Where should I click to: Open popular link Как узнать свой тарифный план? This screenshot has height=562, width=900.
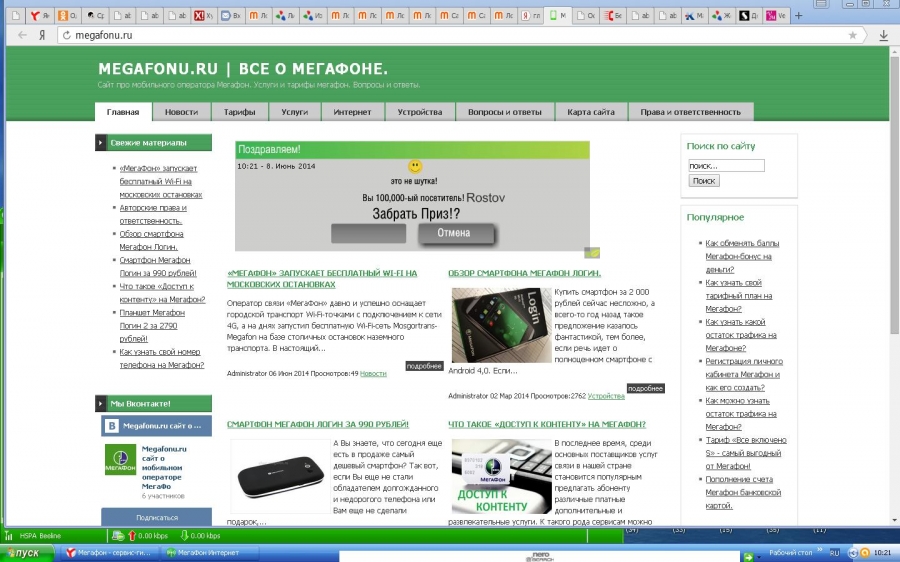point(739,296)
